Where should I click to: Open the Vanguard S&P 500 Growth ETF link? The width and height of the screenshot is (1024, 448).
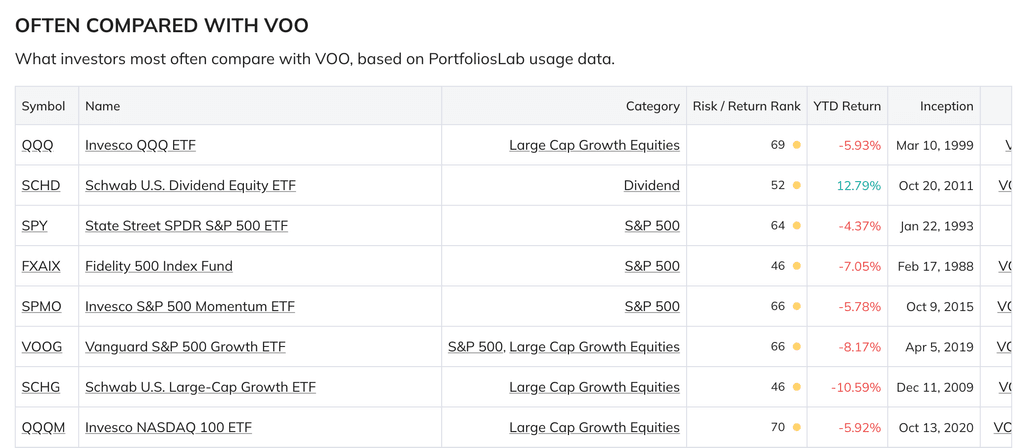(x=185, y=347)
